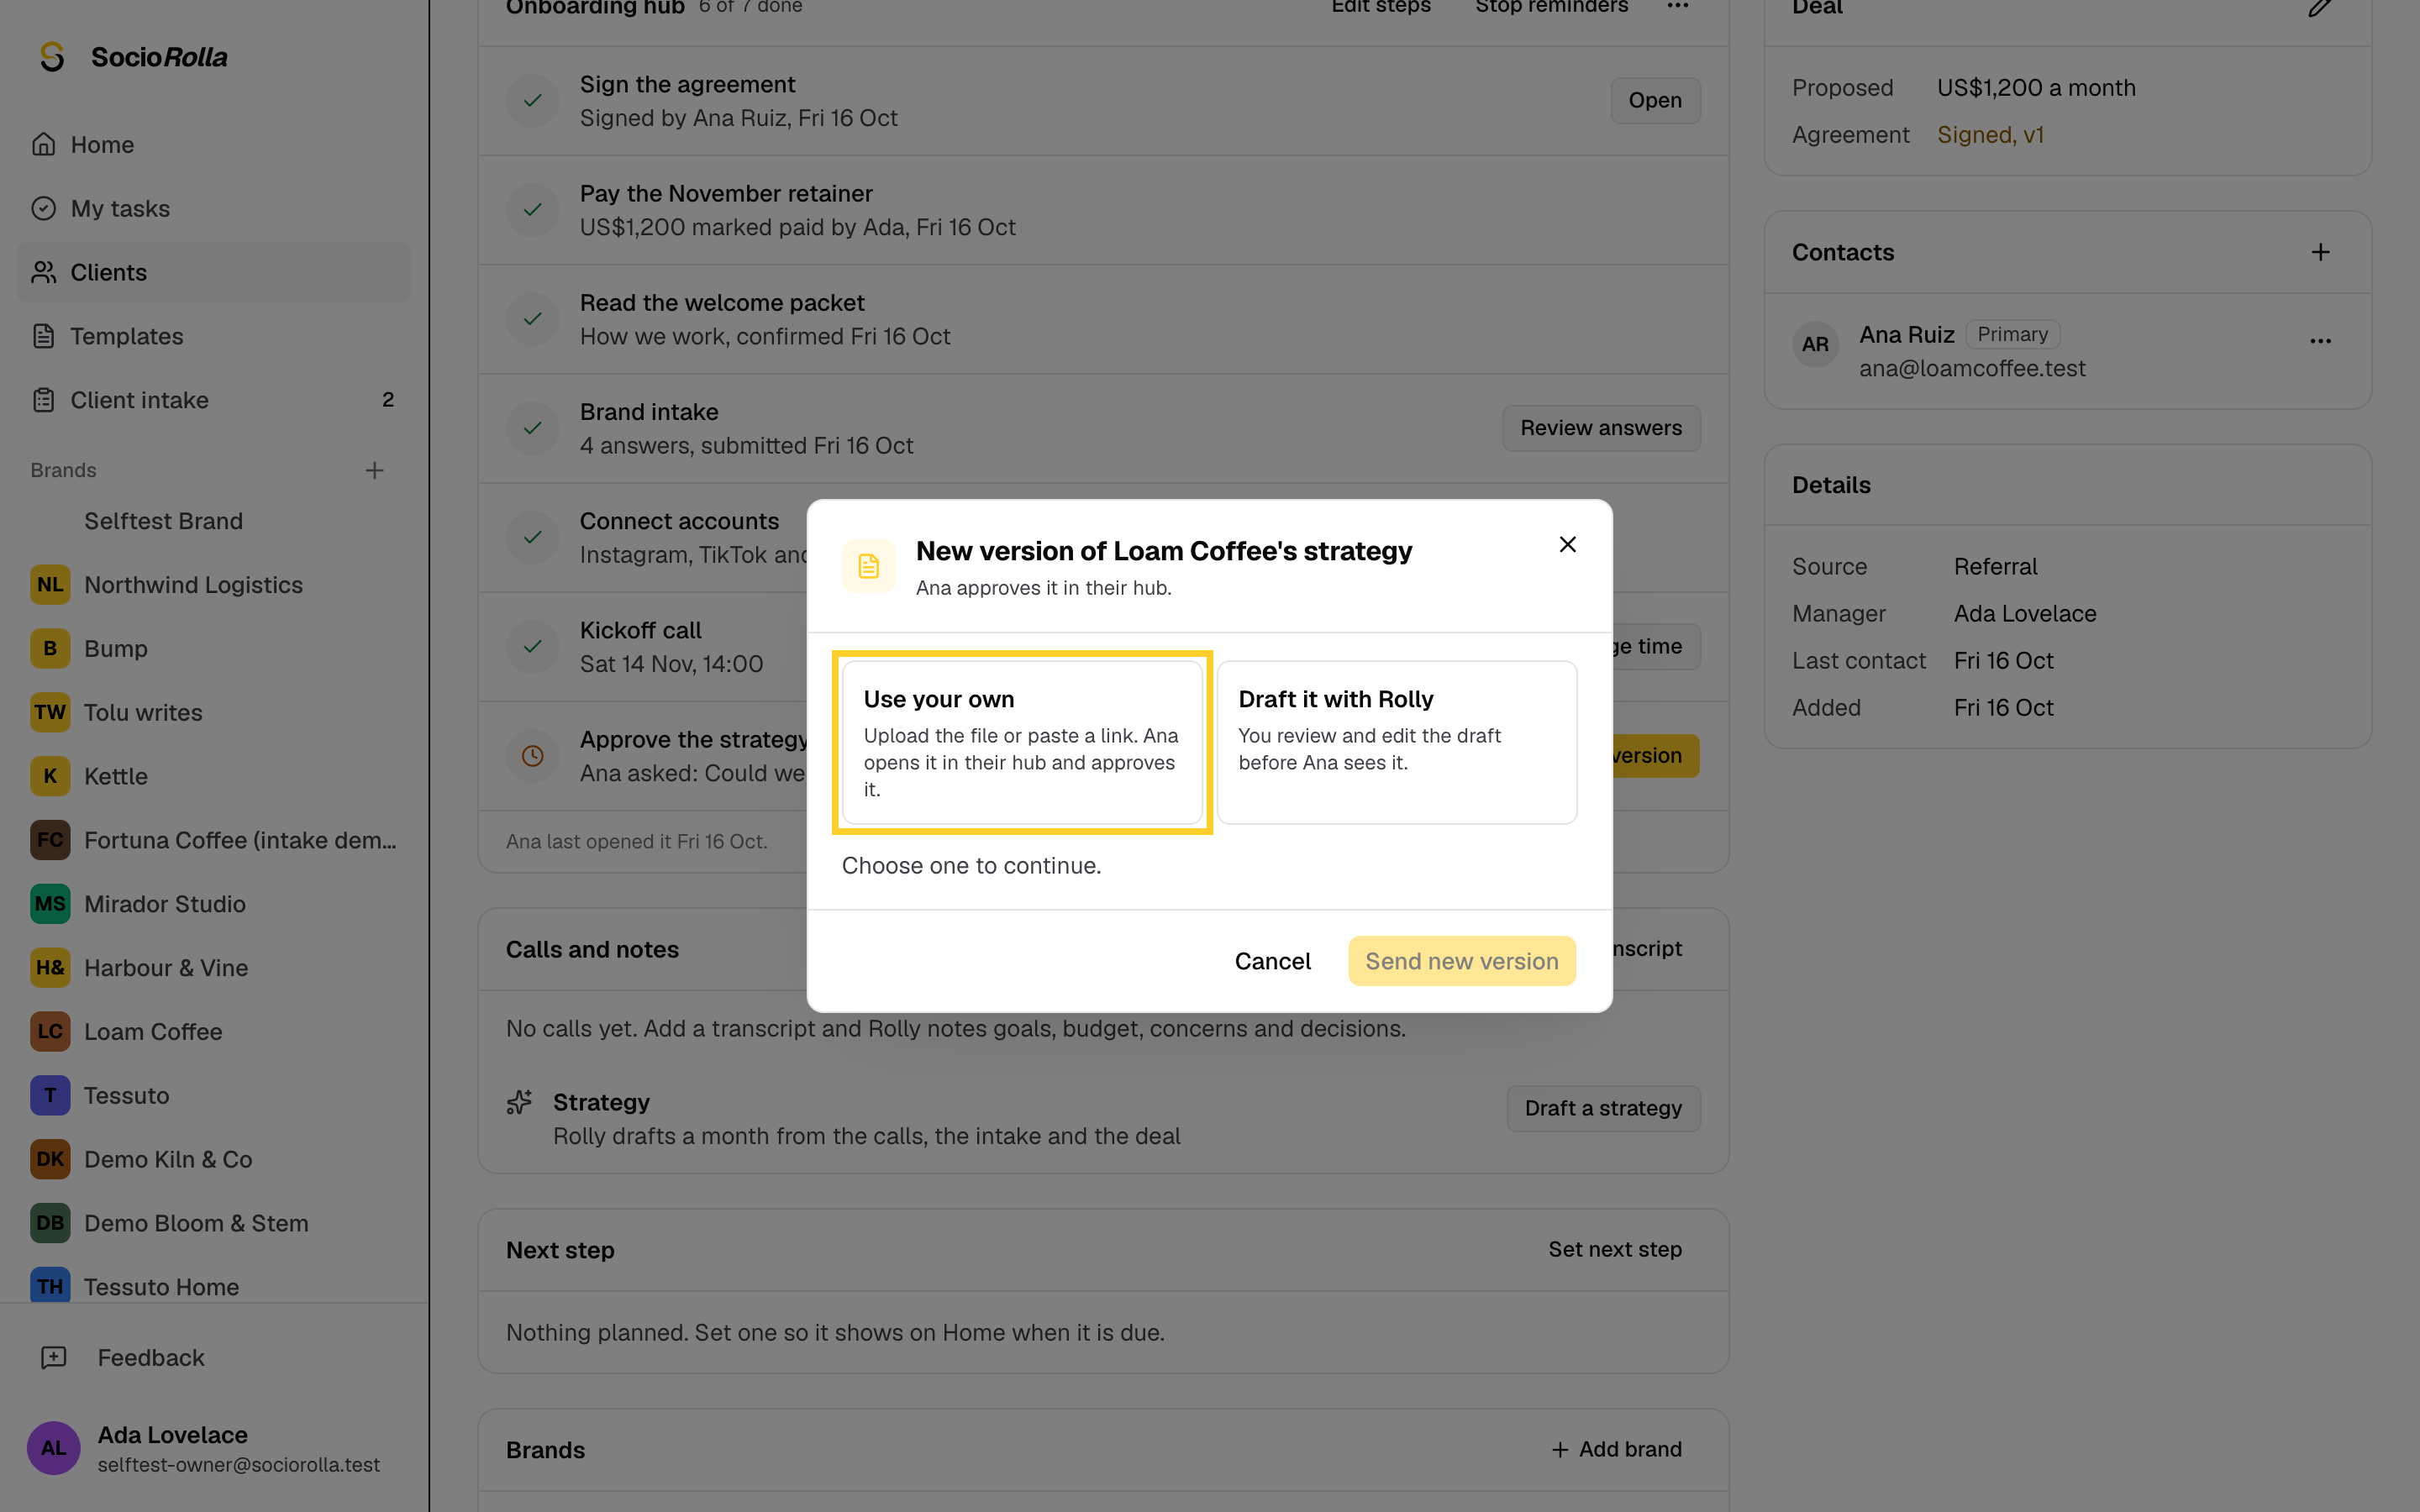Choose the Use your own option
2420x1512 pixels.
1022,742
